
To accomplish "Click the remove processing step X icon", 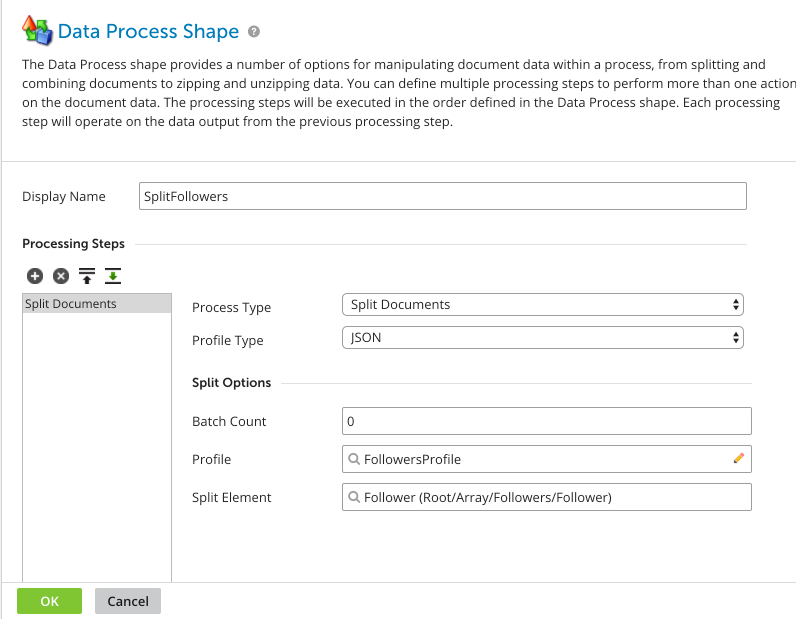I will (x=61, y=276).
